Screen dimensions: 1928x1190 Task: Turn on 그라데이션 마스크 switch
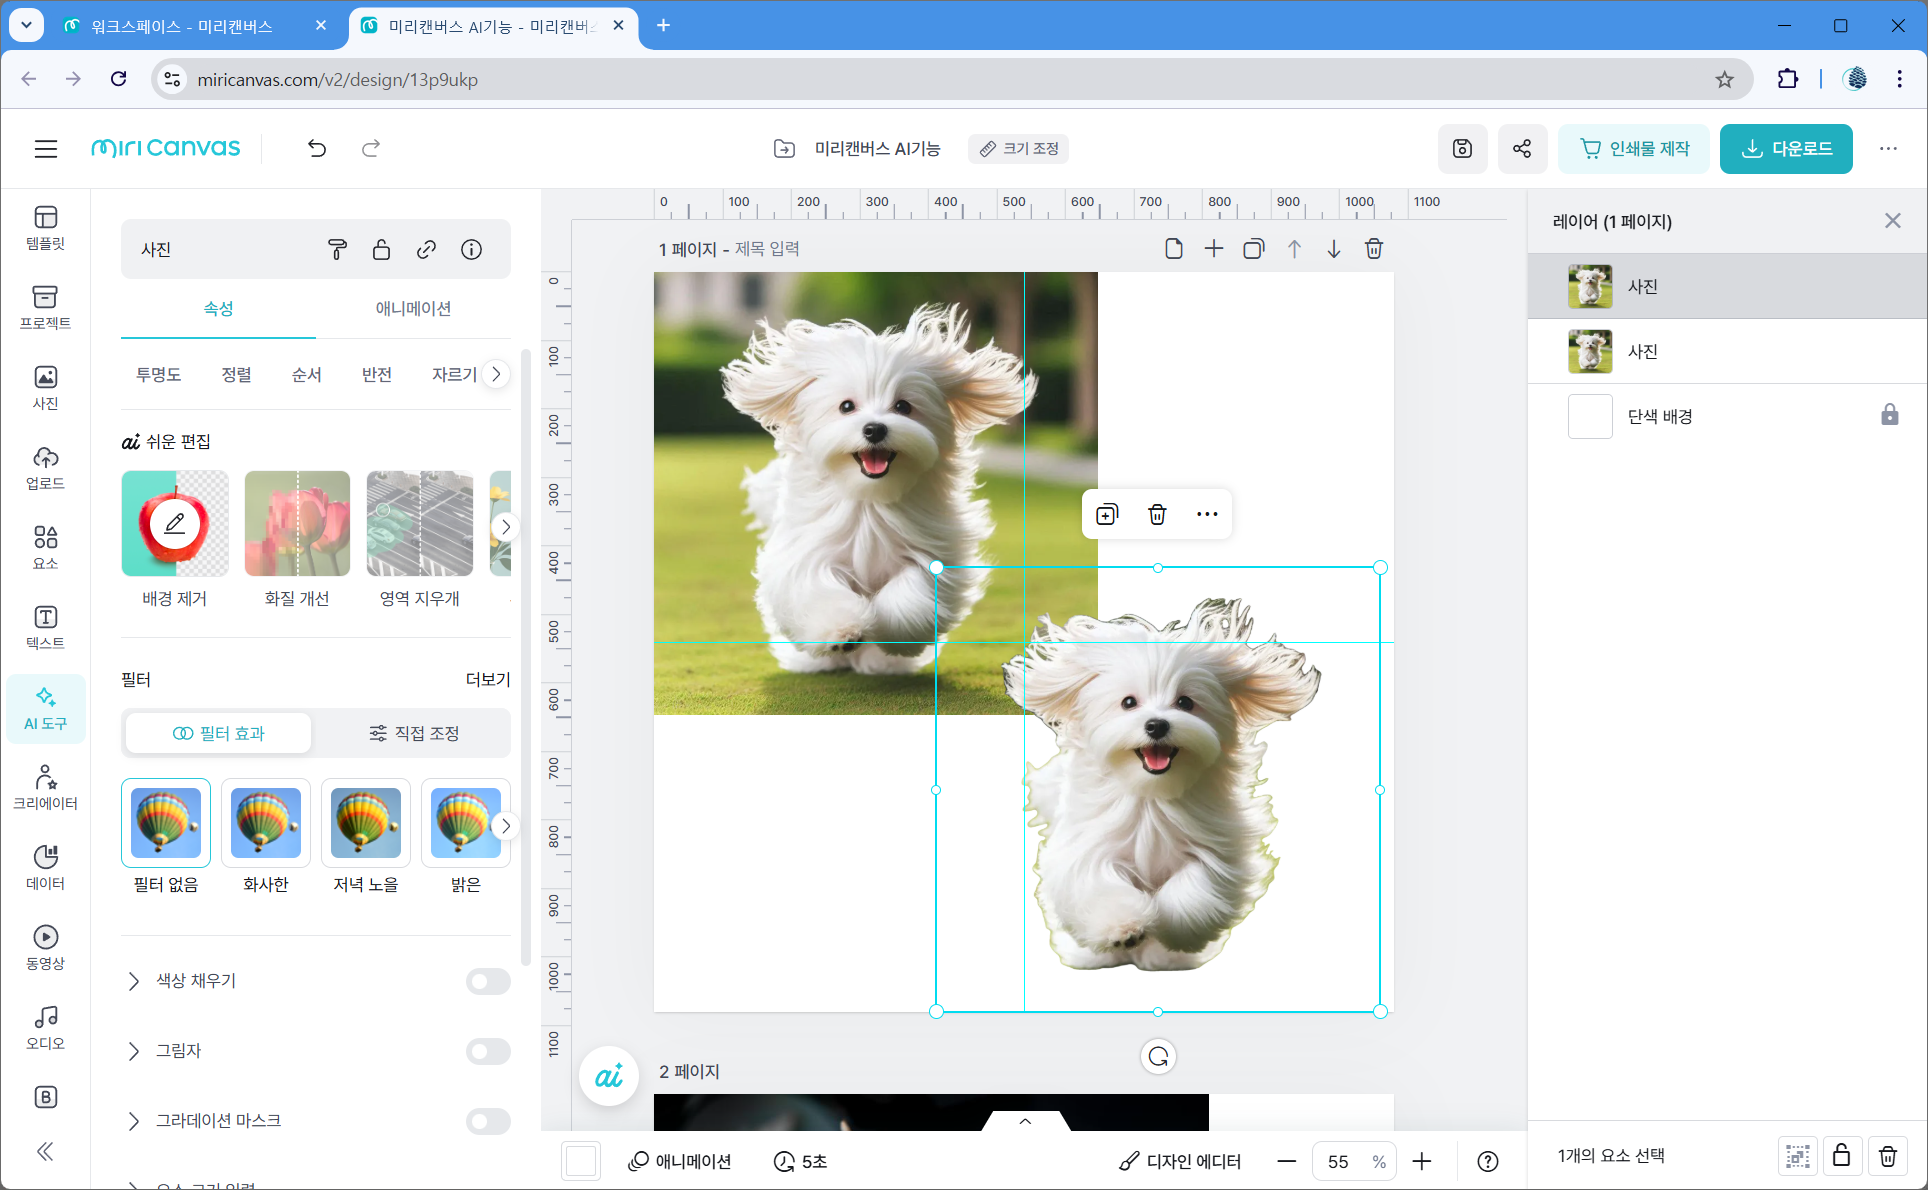click(x=488, y=1121)
